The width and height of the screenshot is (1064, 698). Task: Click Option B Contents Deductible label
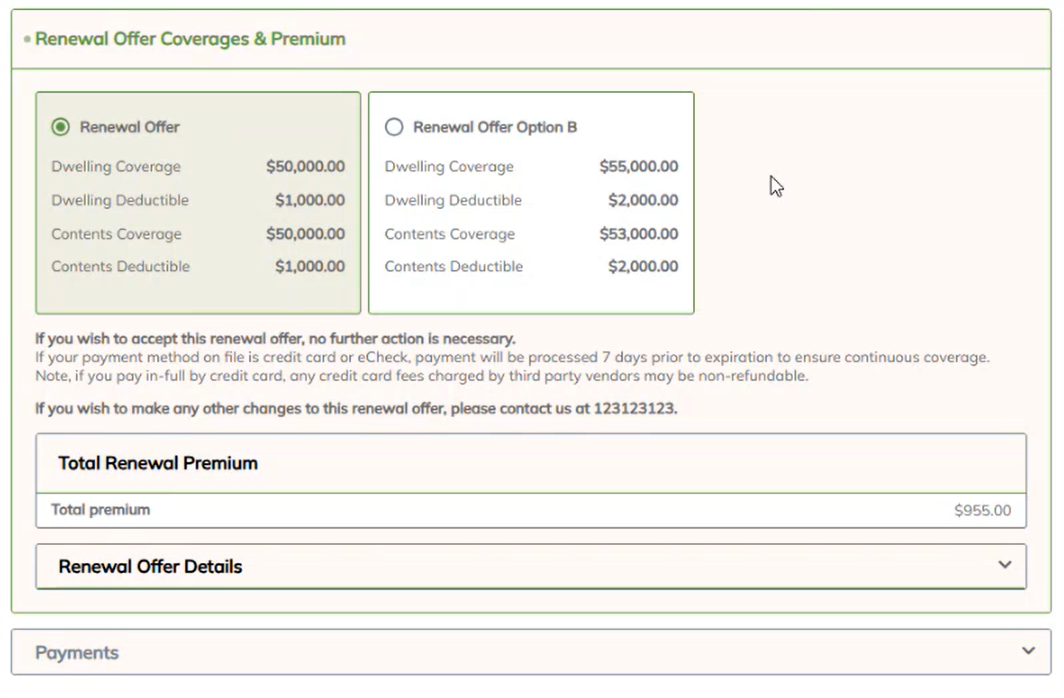(x=454, y=267)
